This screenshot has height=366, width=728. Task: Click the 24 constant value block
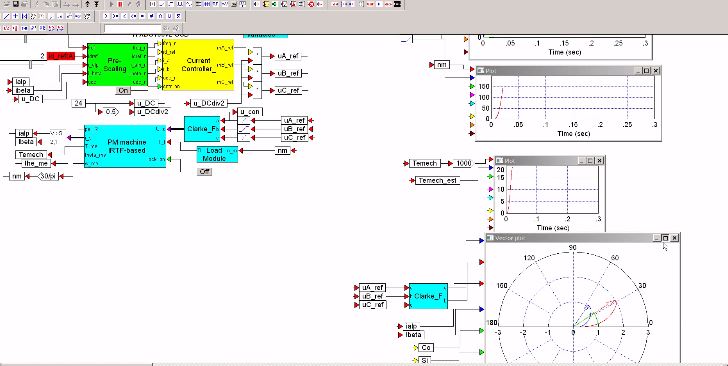click(79, 103)
